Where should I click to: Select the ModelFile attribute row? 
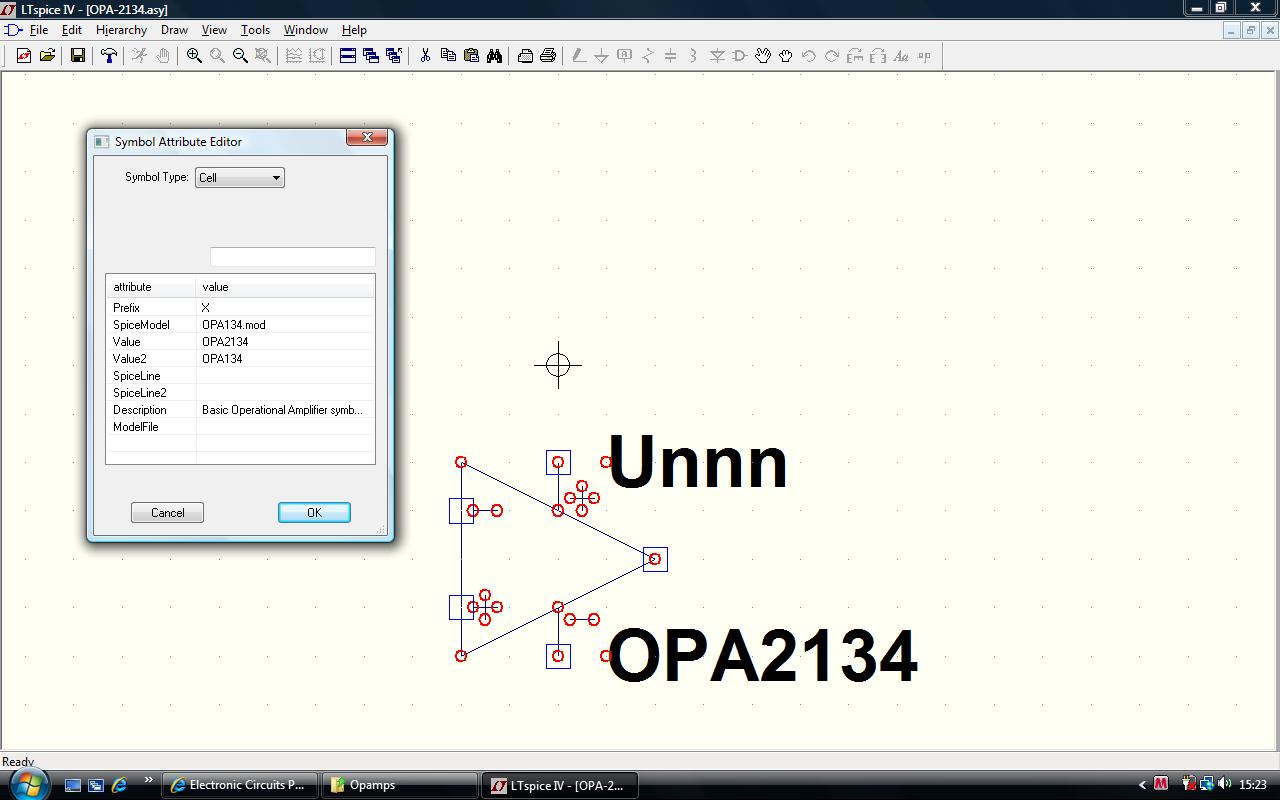coord(240,427)
